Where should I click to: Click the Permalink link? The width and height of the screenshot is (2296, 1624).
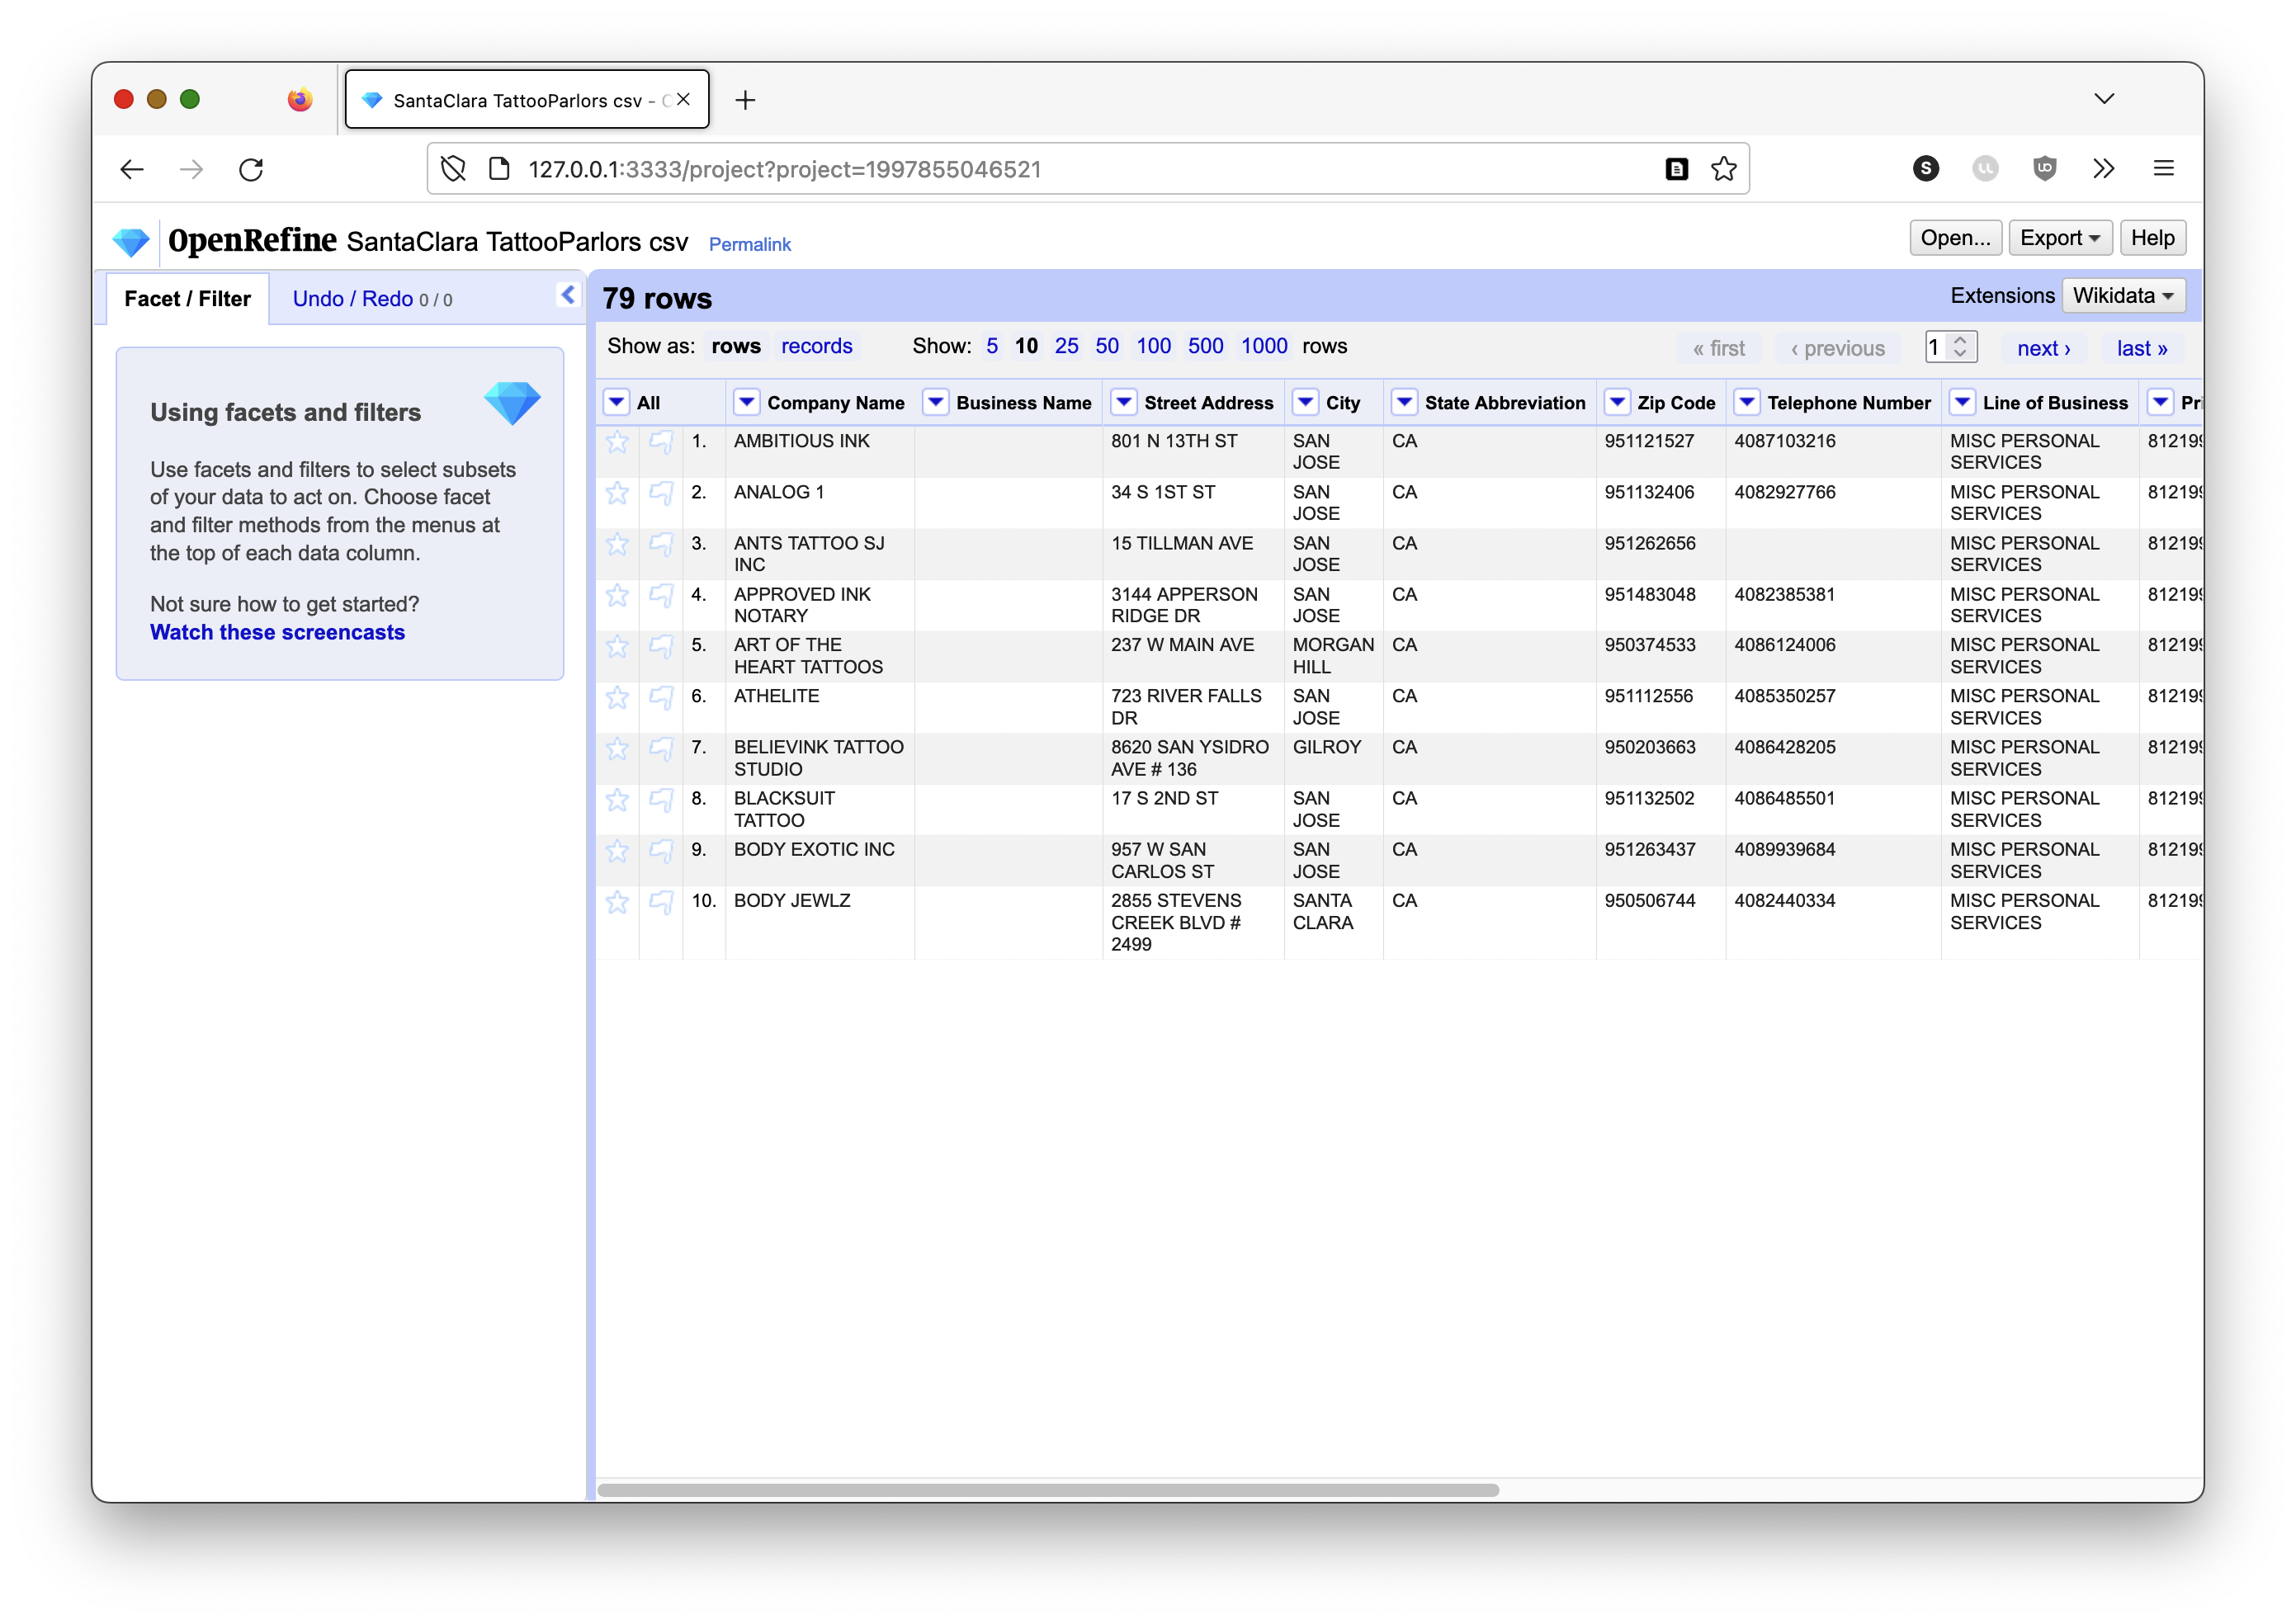tap(749, 244)
